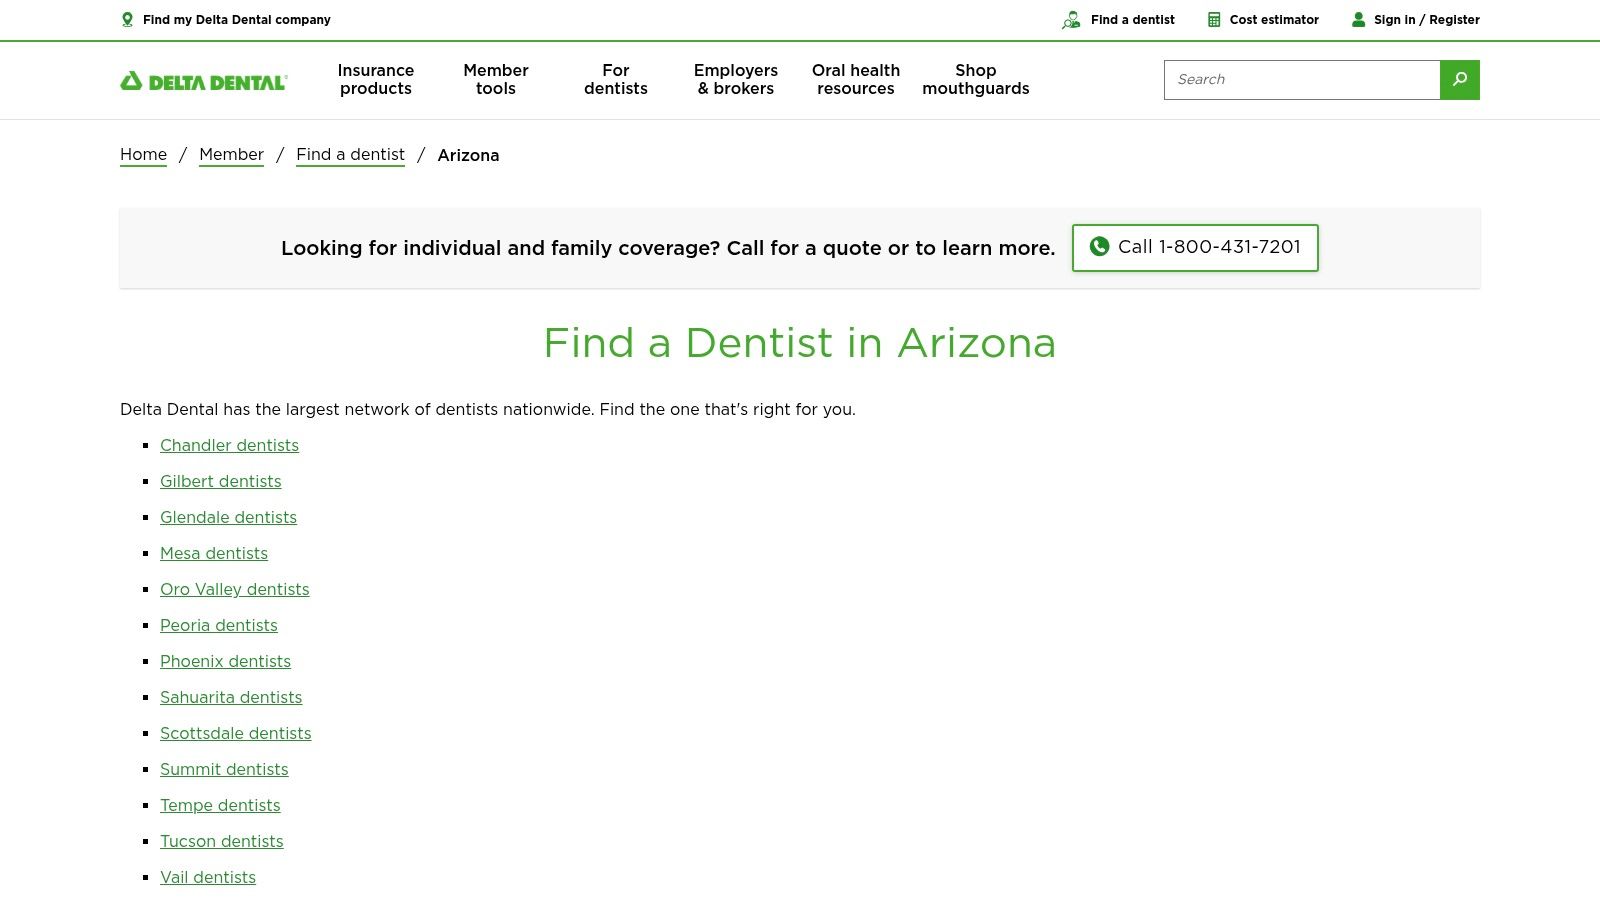The height and width of the screenshot is (900, 1600).
Task: Go to Home breadcrumb link
Action: click(x=143, y=155)
